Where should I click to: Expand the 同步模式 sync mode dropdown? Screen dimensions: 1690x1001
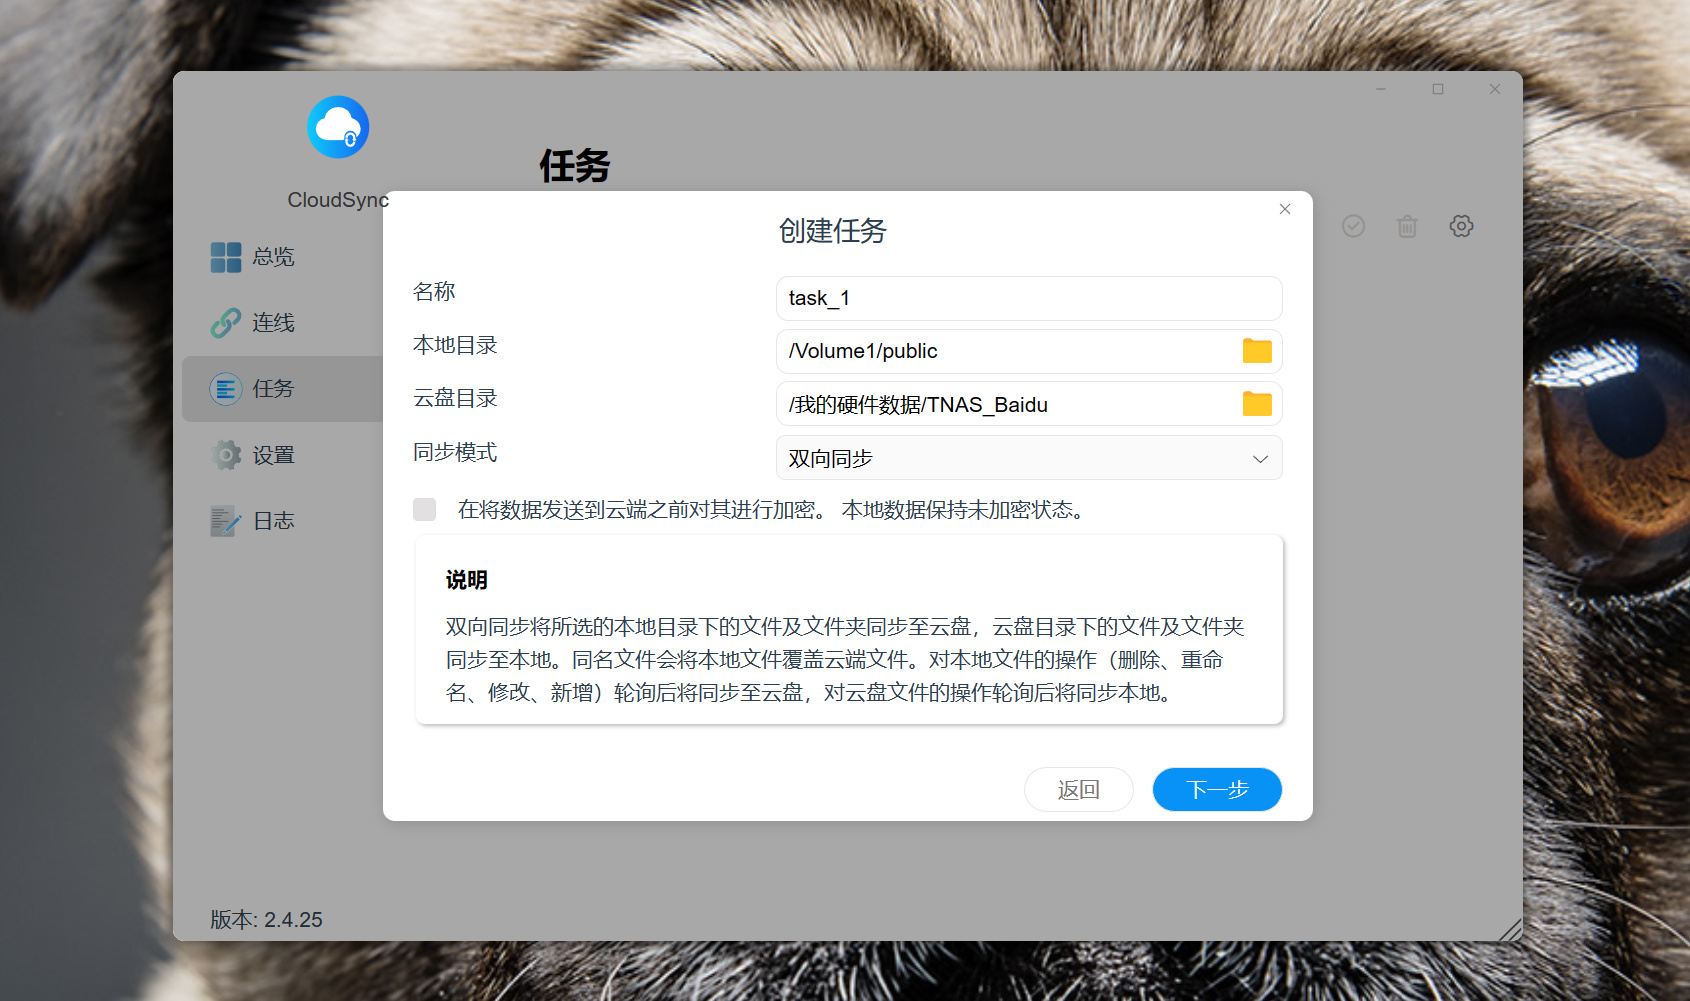(1029, 458)
